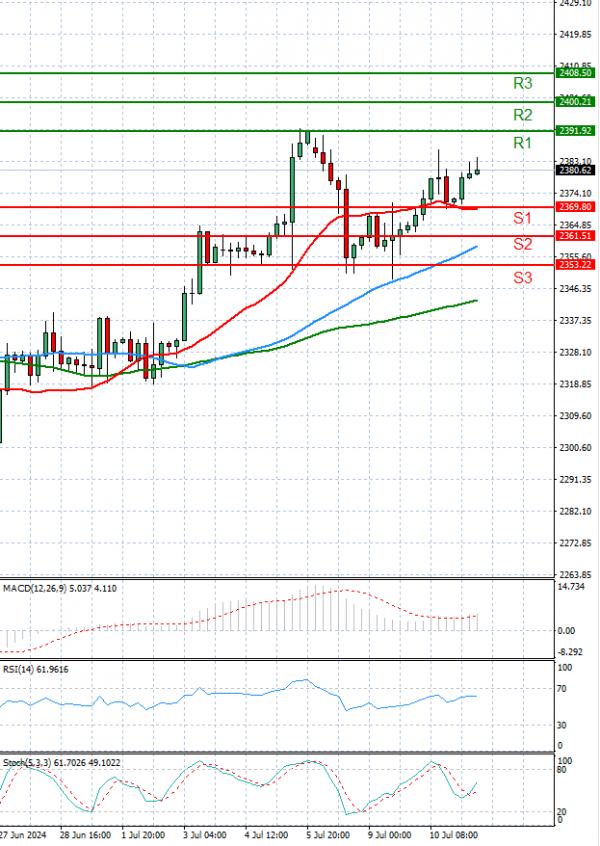Click the MACD scale value 14.734
The width and height of the screenshot is (600, 846).
(571, 587)
